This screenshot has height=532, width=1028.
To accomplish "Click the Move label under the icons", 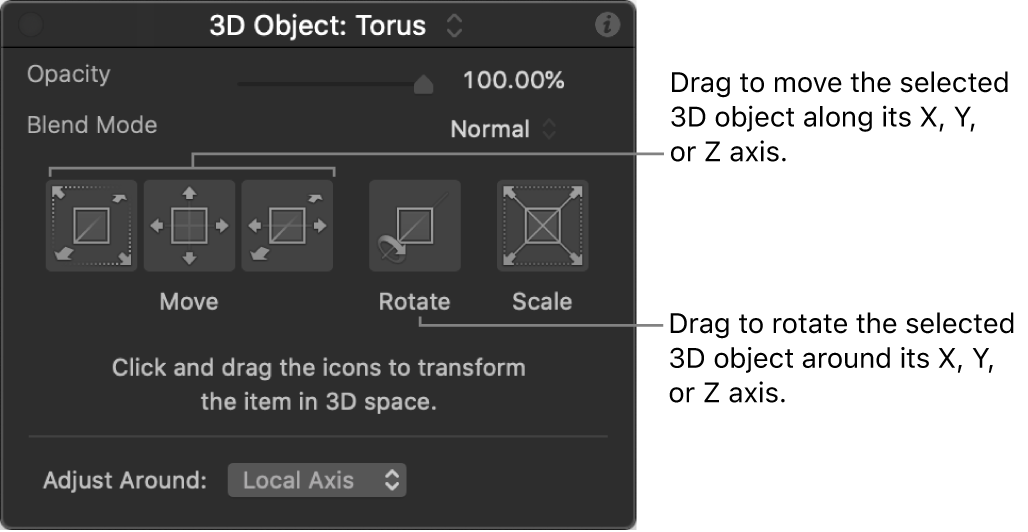I will tap(189, 301).
